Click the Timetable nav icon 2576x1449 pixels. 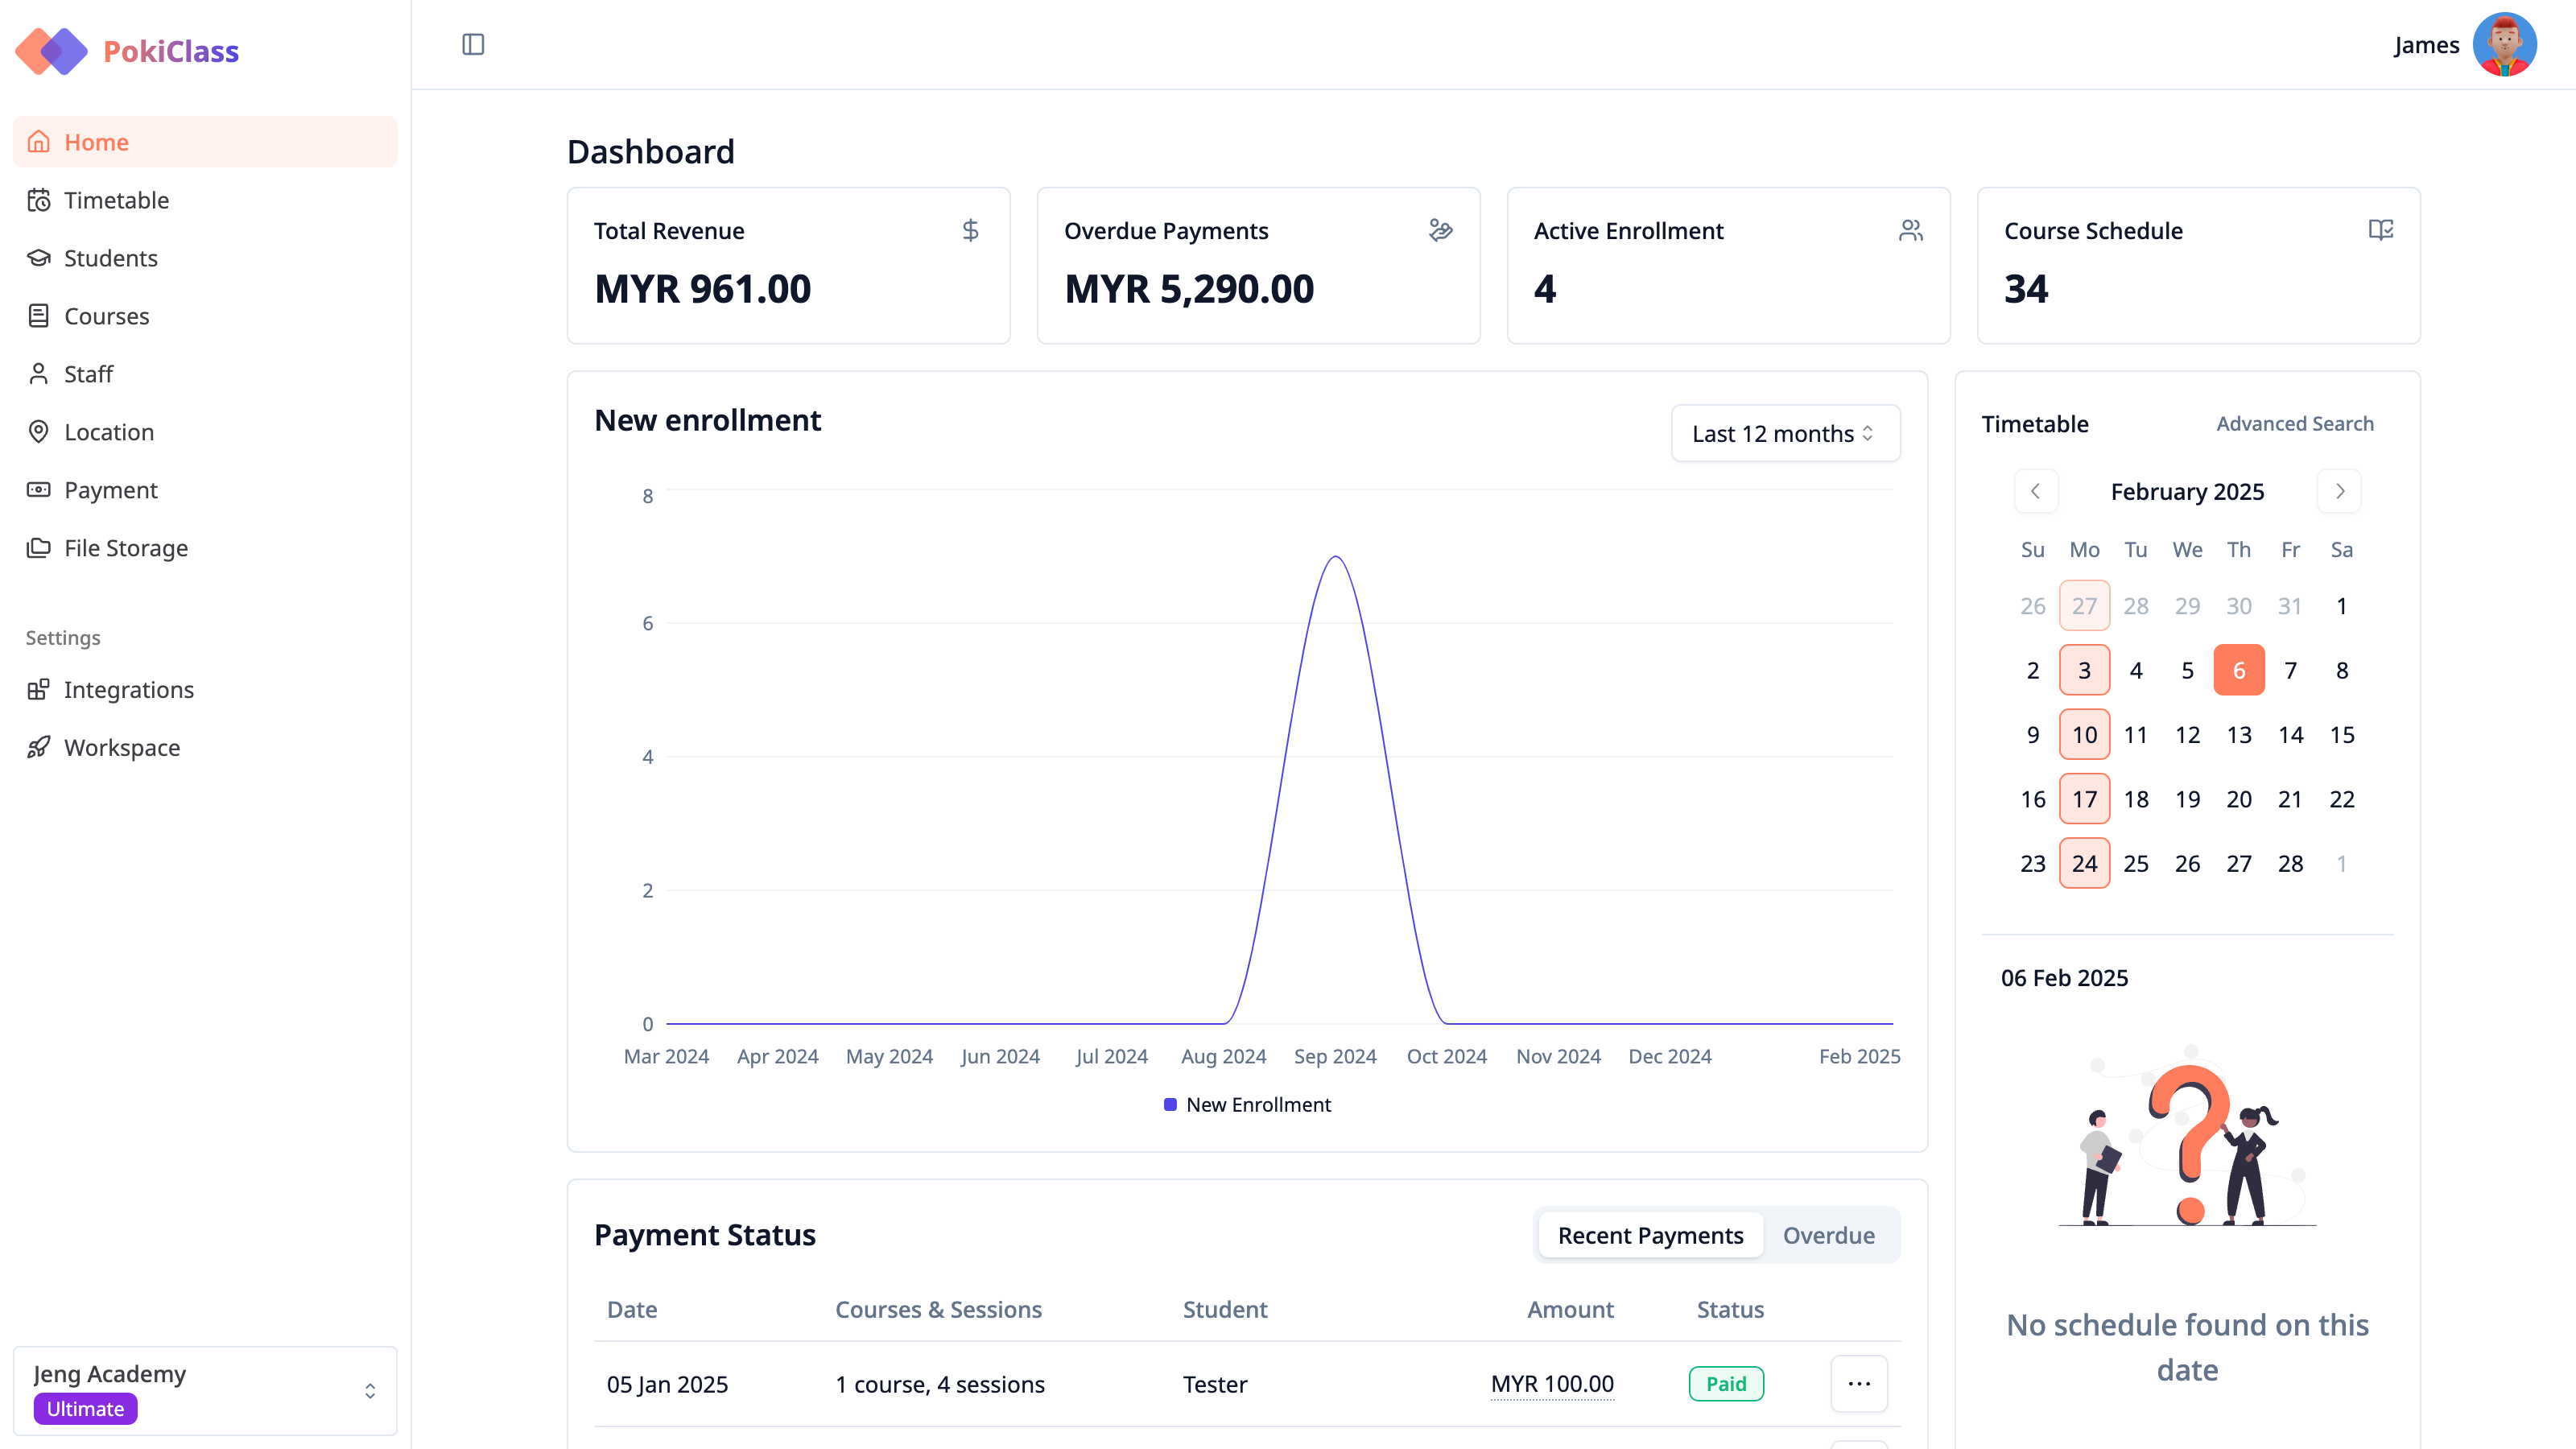pos(39,198)
